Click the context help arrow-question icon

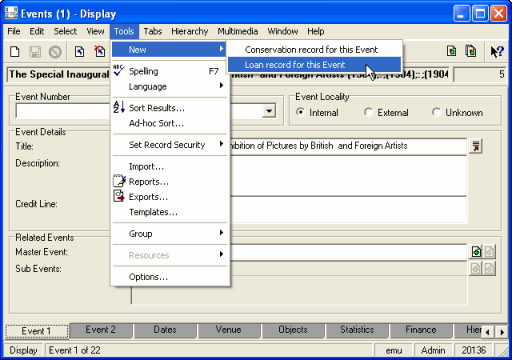(497, 52)
